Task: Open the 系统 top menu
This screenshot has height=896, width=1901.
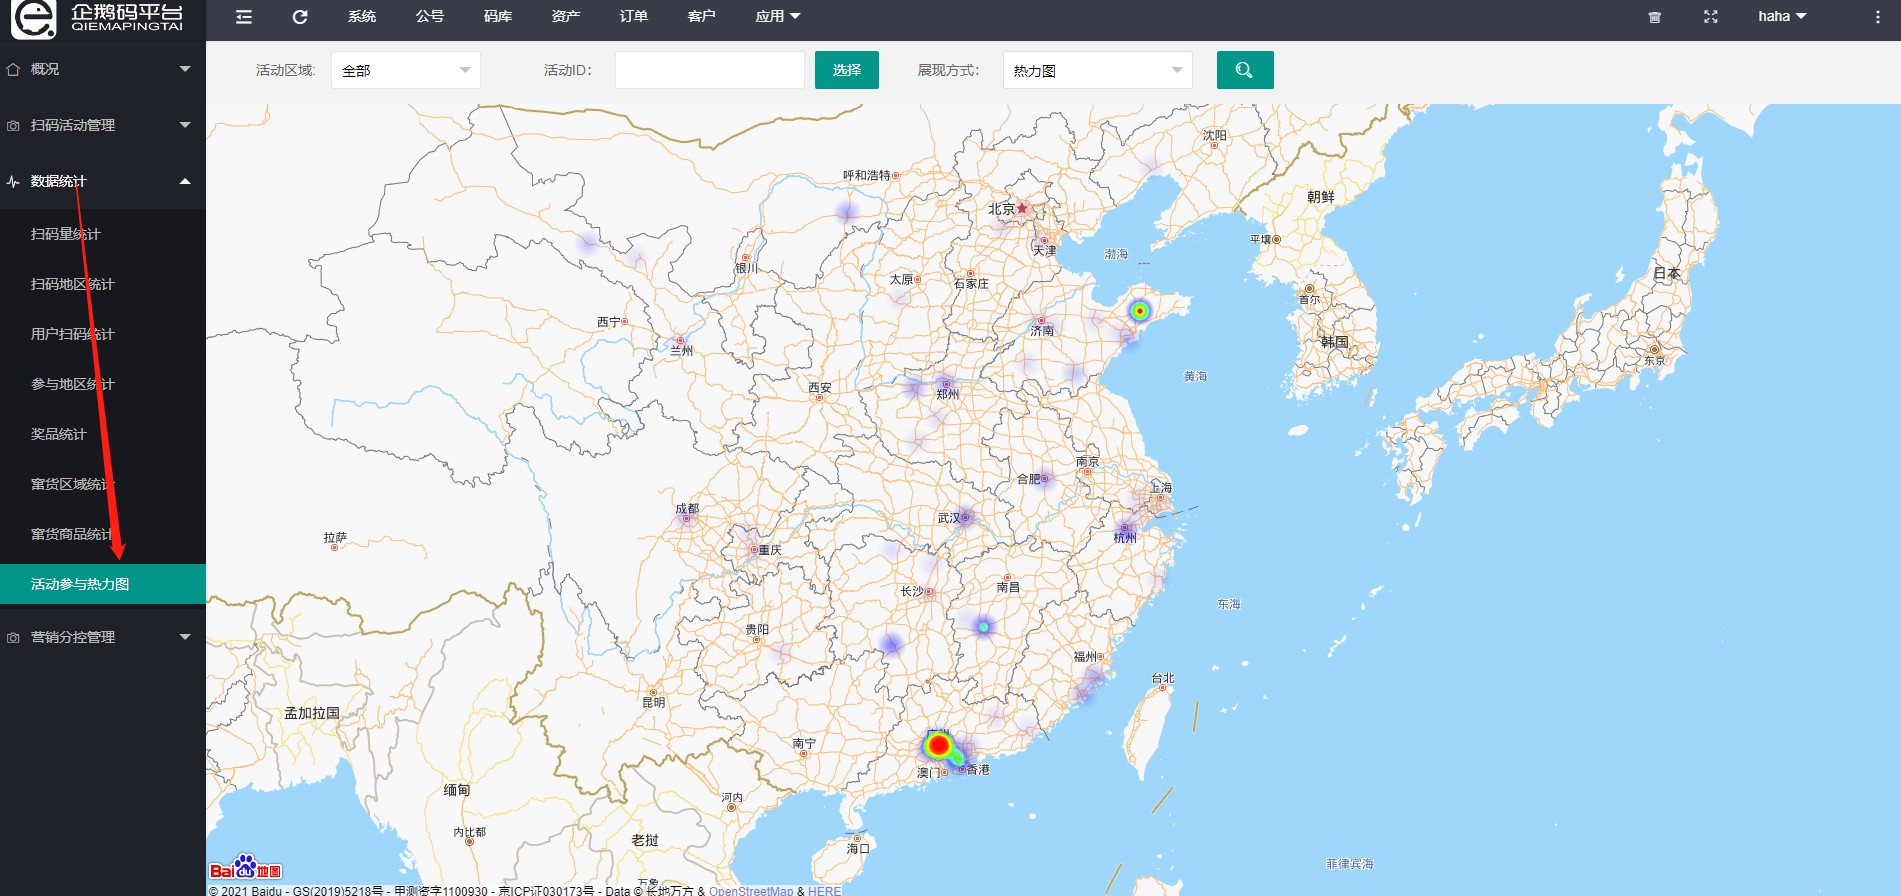Action: (x=362, y=17)
